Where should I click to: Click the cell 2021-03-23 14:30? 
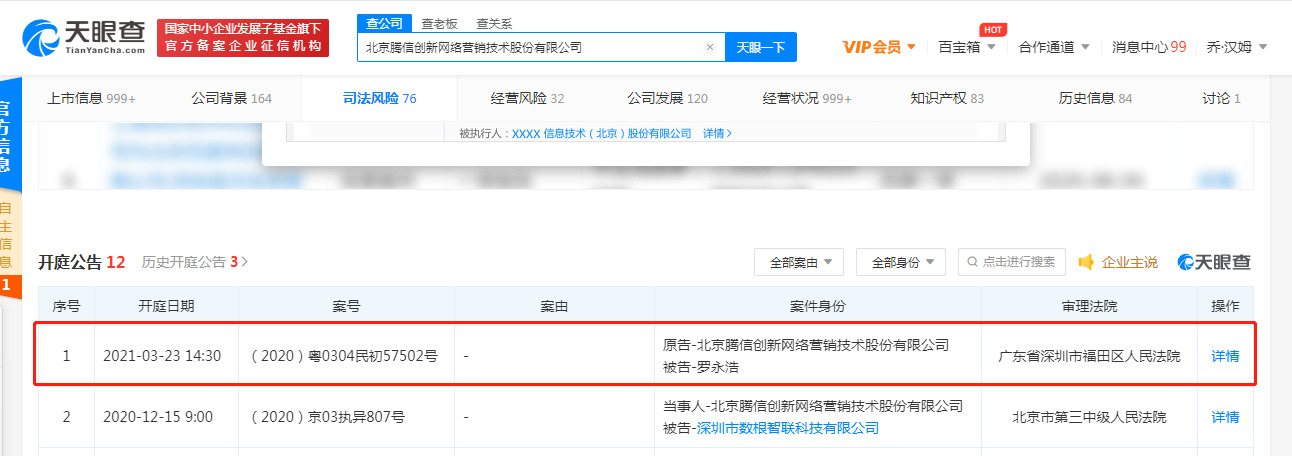click(162, 356)
